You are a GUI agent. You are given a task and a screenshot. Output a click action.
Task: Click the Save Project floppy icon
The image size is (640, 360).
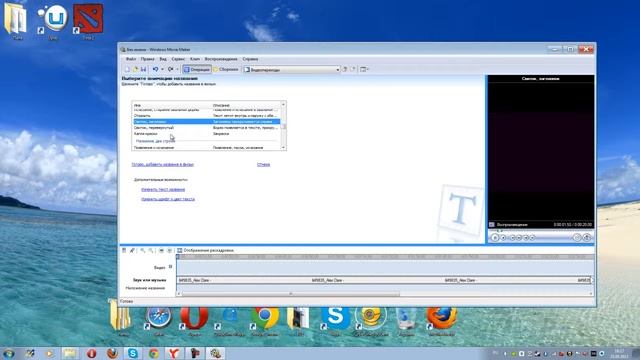pos(143,69)
